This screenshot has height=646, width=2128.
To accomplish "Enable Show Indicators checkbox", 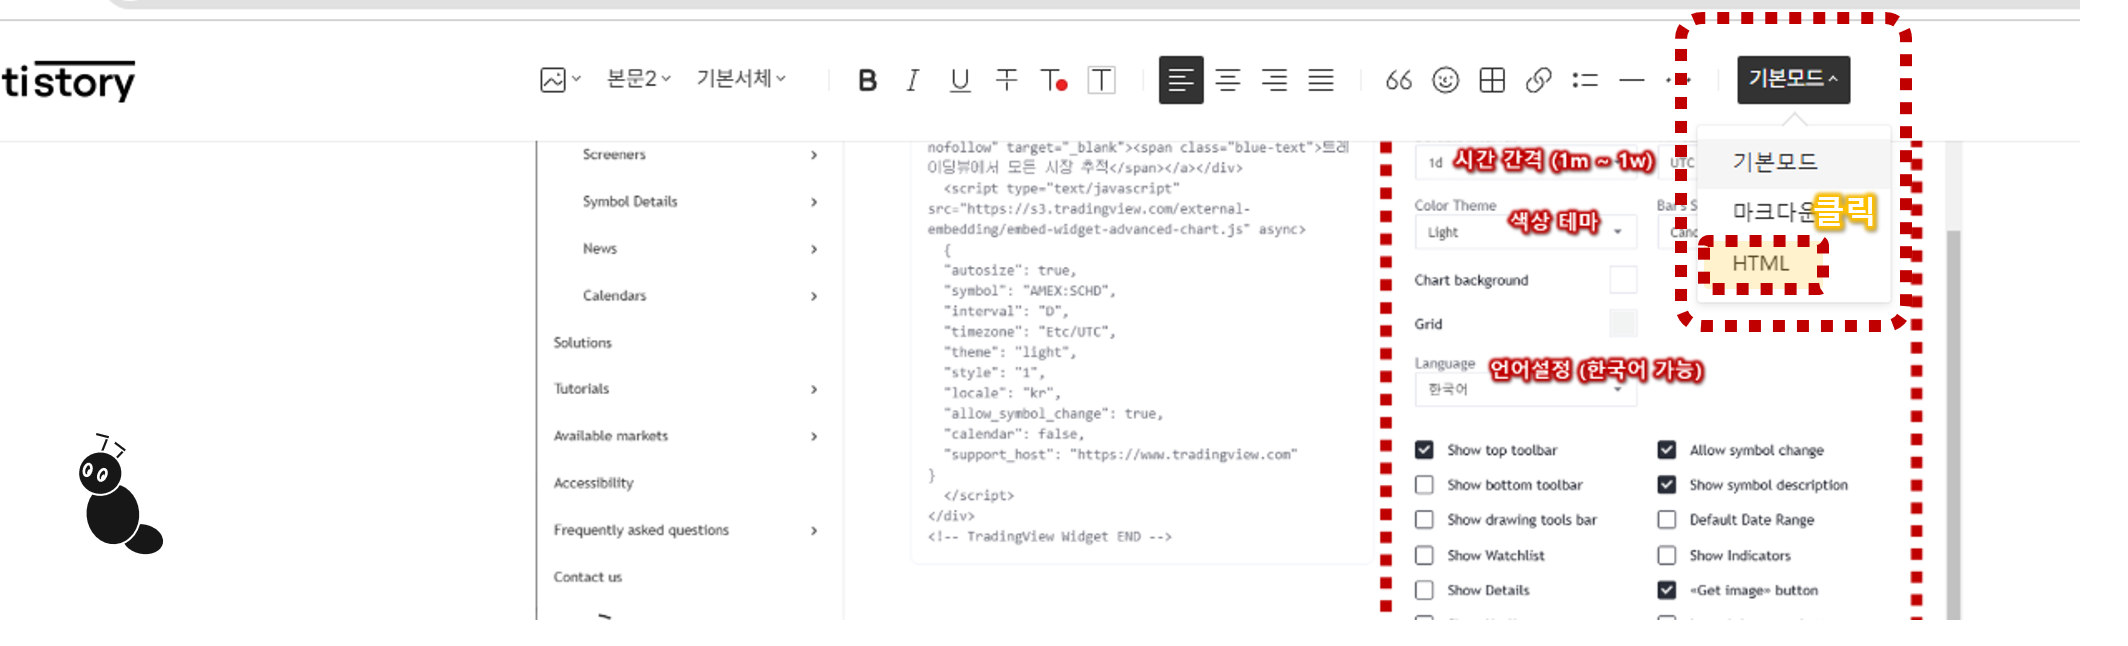I will coord(1667,555).
